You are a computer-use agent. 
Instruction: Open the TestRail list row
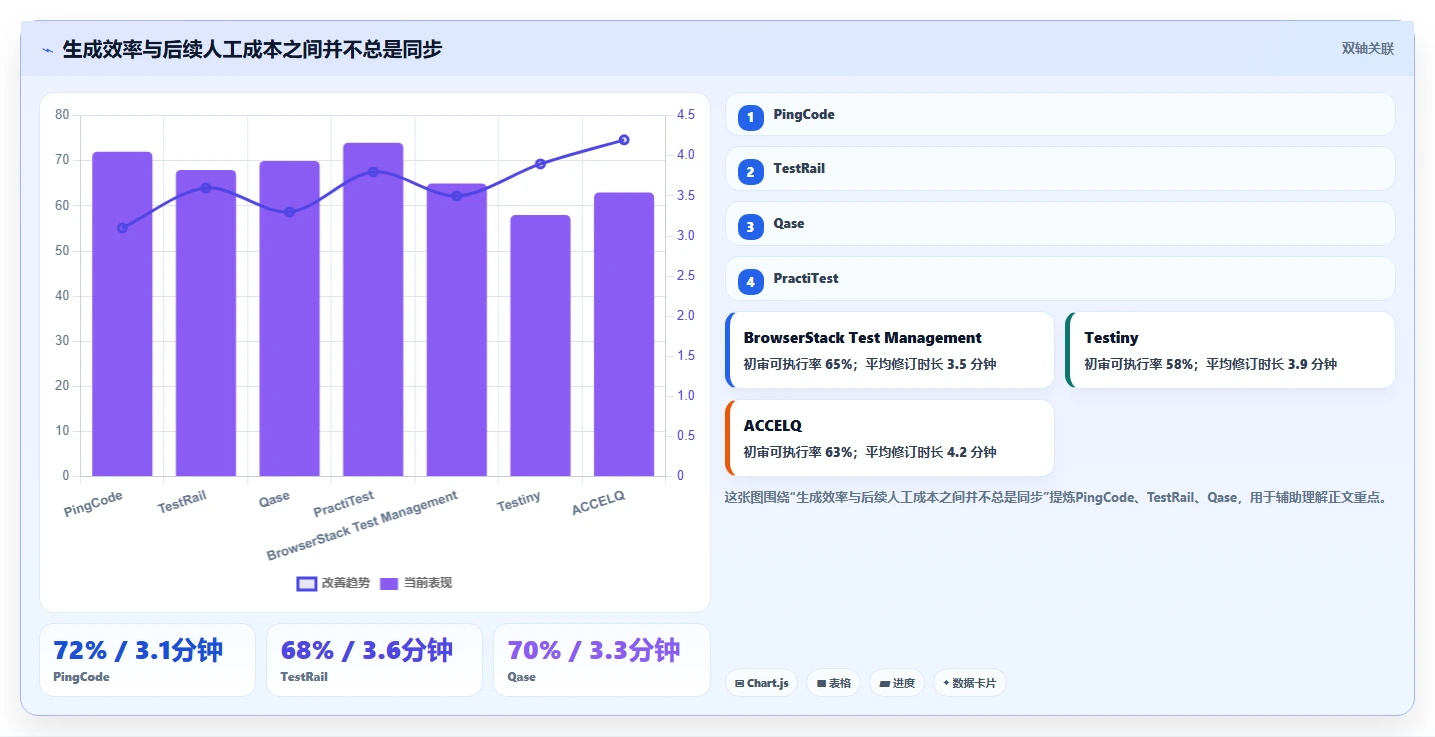[1060, 169]
